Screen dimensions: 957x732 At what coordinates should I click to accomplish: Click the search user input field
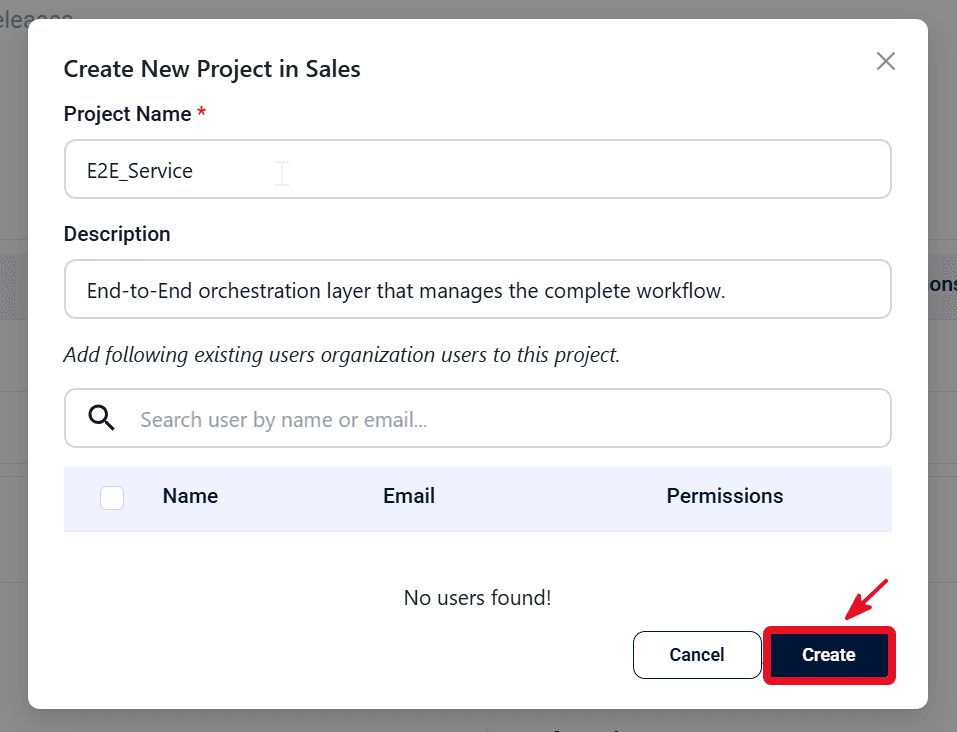[x=477, y=418]
